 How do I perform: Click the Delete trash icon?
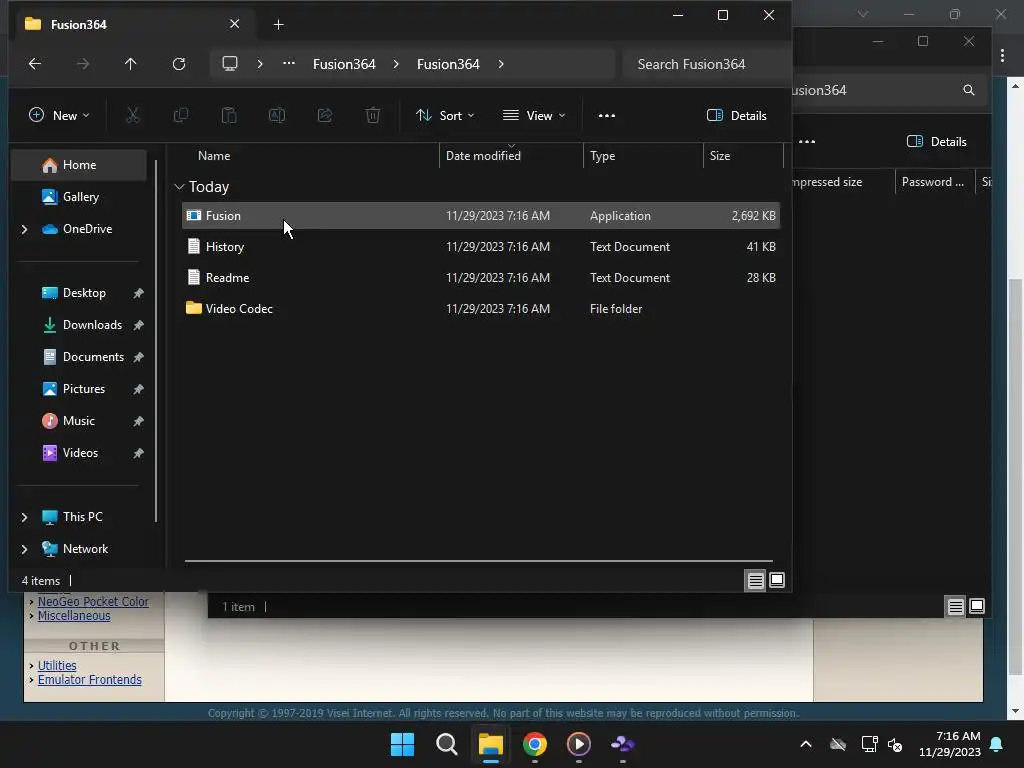click(x=373, y=116)
